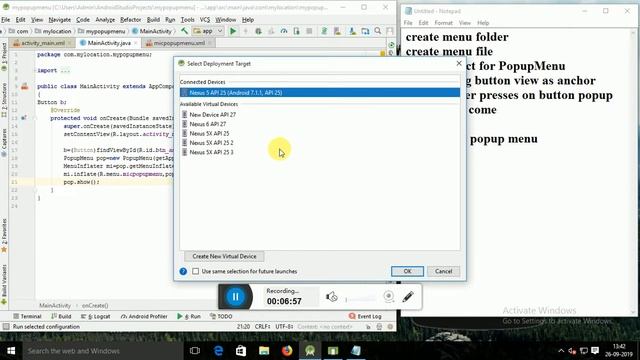
Task: Open the AVD Manager icon
Action: coord(337,31)
